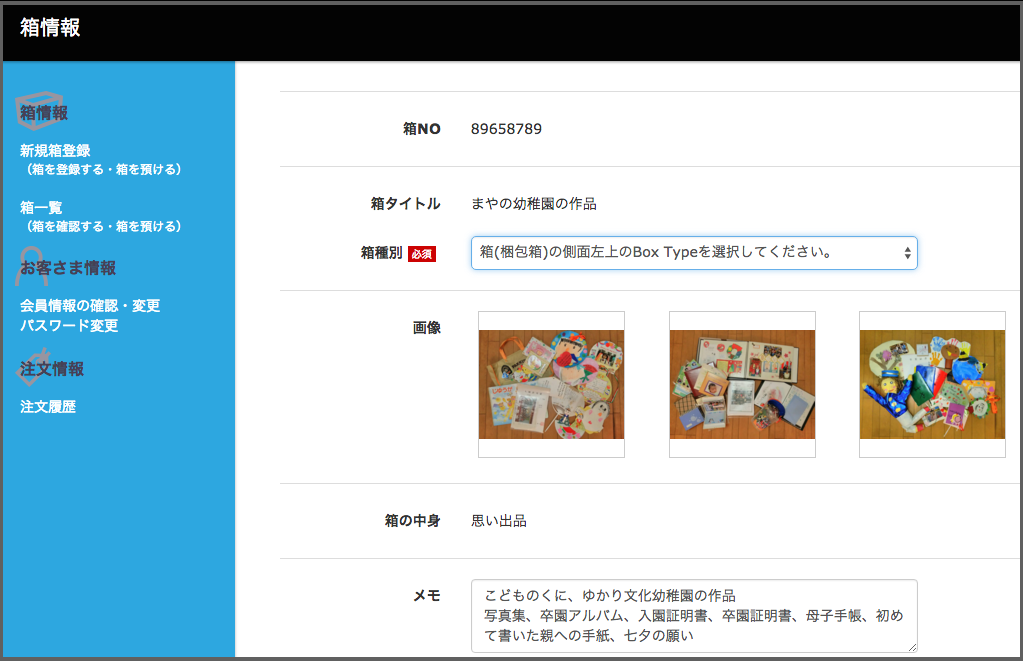
Task: Click the お客さま情報 sidebar heading
Action: tap(68, 268)
